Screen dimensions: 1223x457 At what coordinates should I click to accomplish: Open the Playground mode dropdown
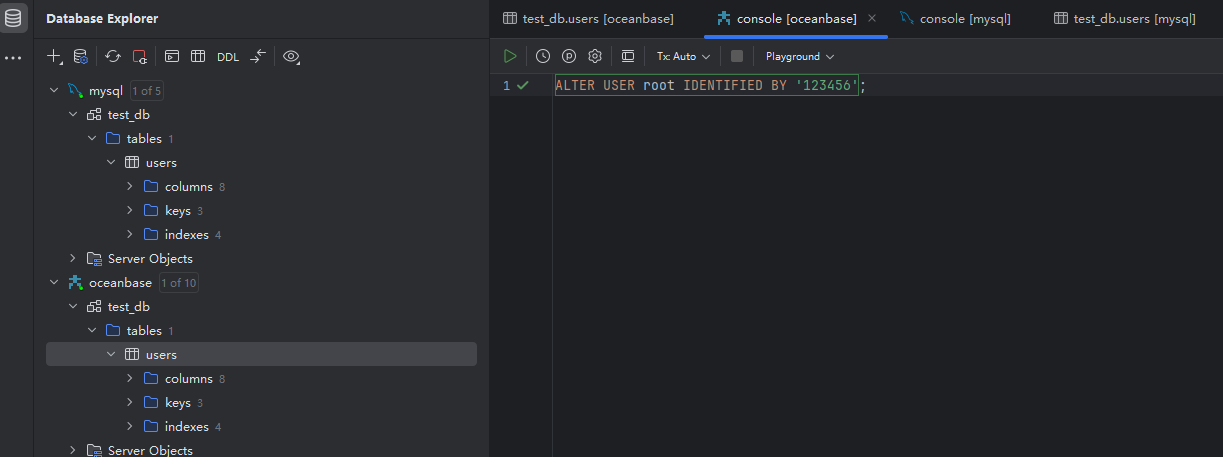click(x=799, y=56)
